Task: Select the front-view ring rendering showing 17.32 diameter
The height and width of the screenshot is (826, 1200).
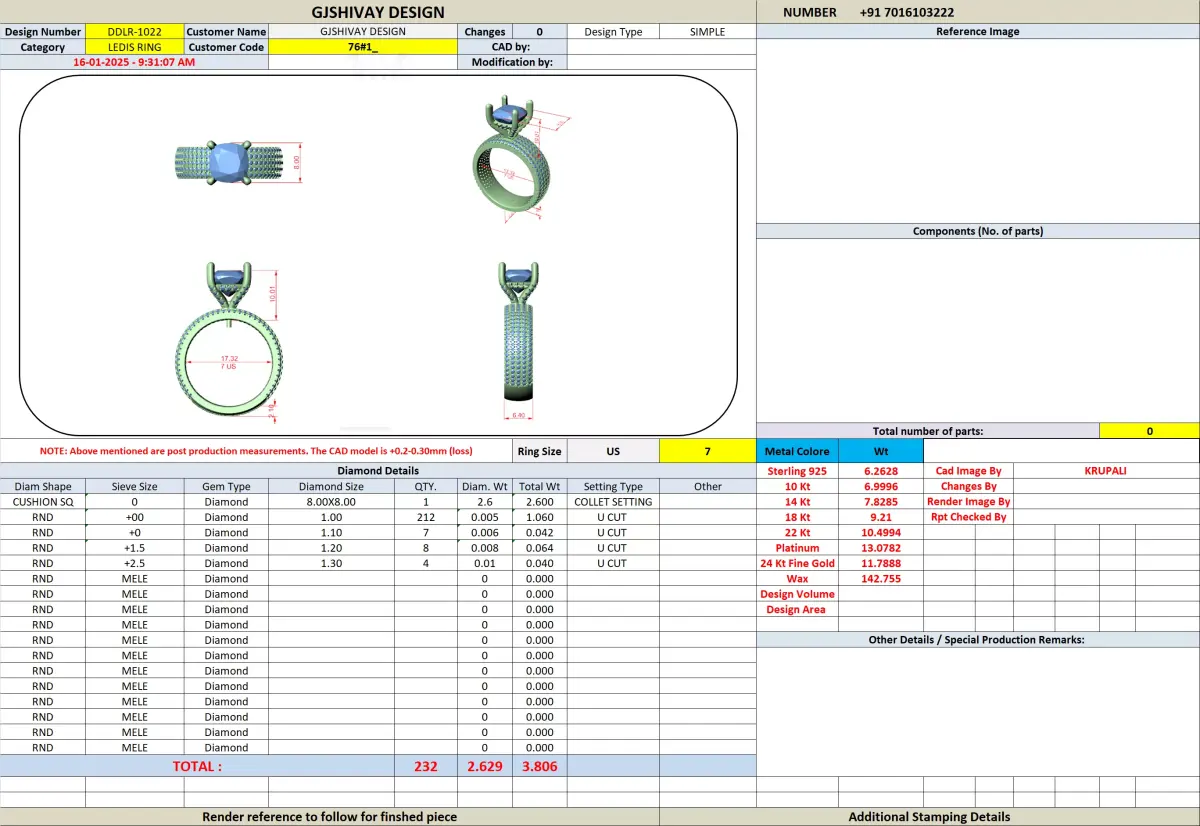Action: point(228,342)
